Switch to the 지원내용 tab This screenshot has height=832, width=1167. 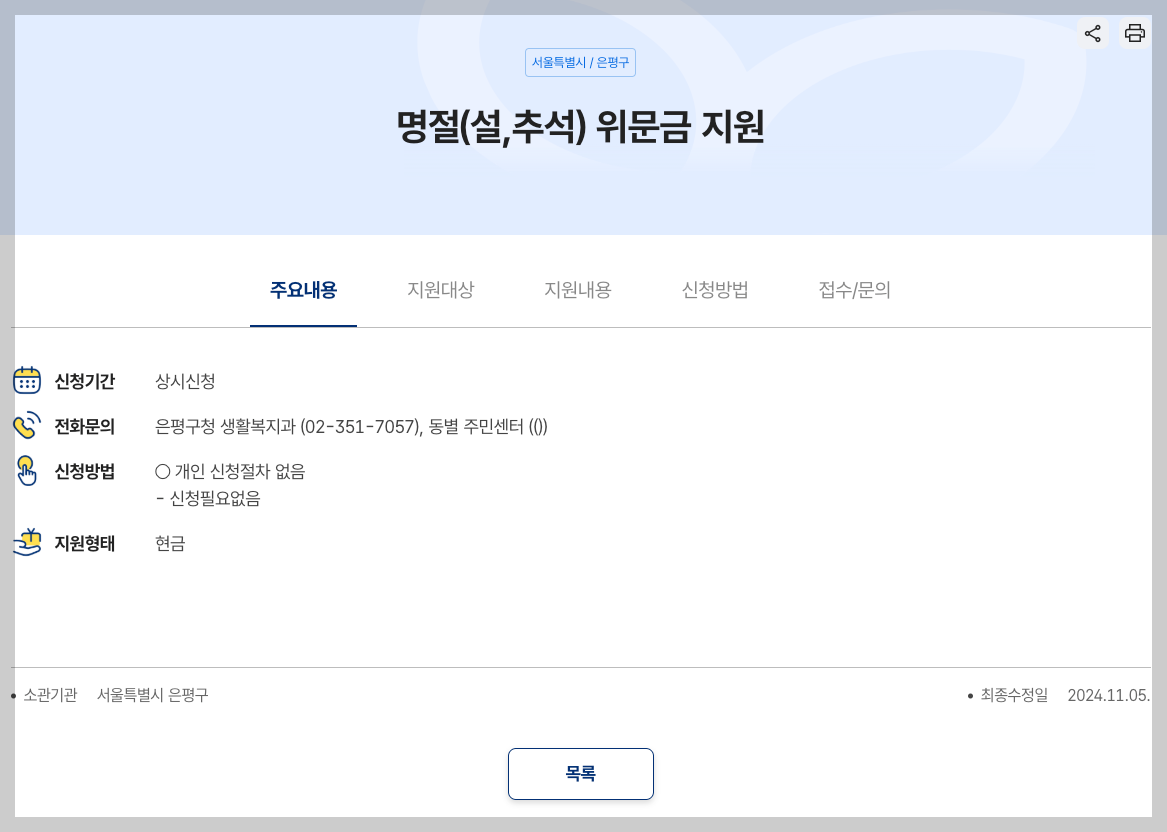(x=577, y=291)
